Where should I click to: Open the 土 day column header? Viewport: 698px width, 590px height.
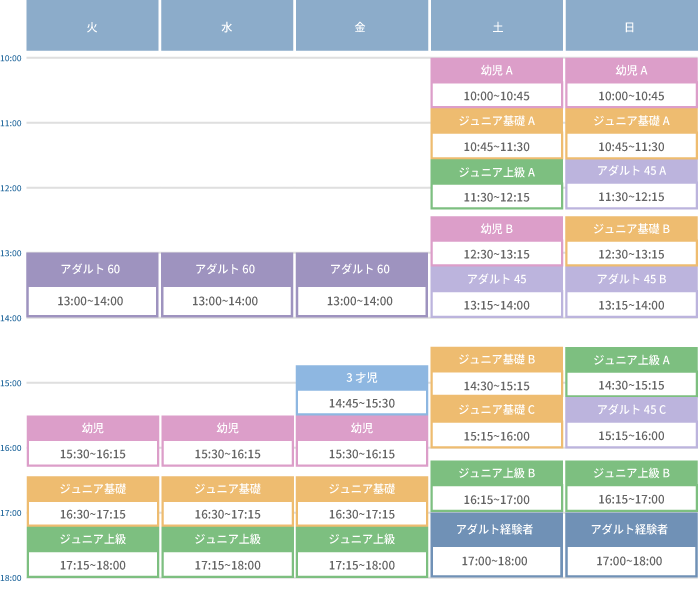(496, 27)
